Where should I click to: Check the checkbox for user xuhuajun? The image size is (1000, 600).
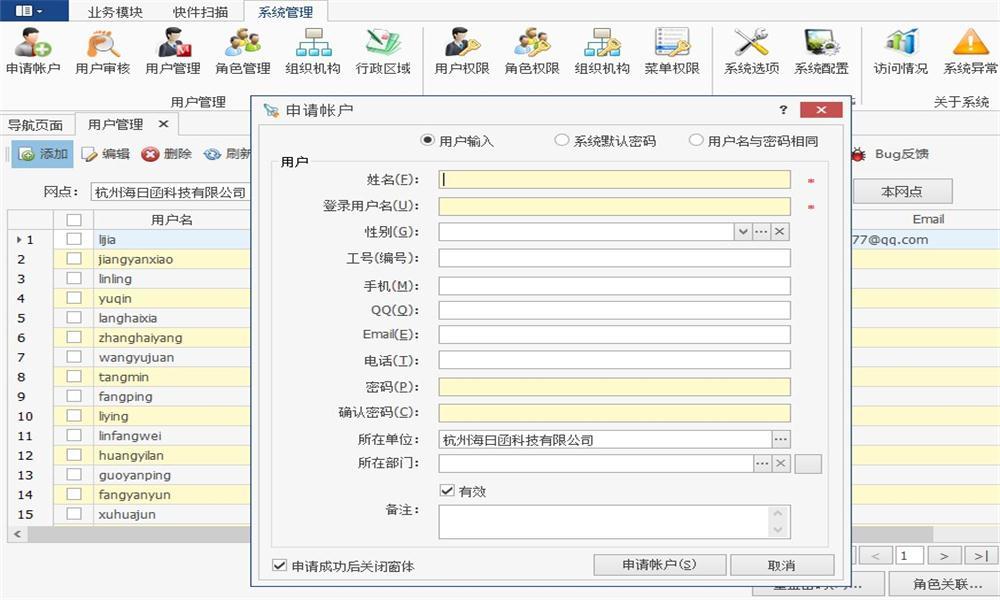point(74,514)
